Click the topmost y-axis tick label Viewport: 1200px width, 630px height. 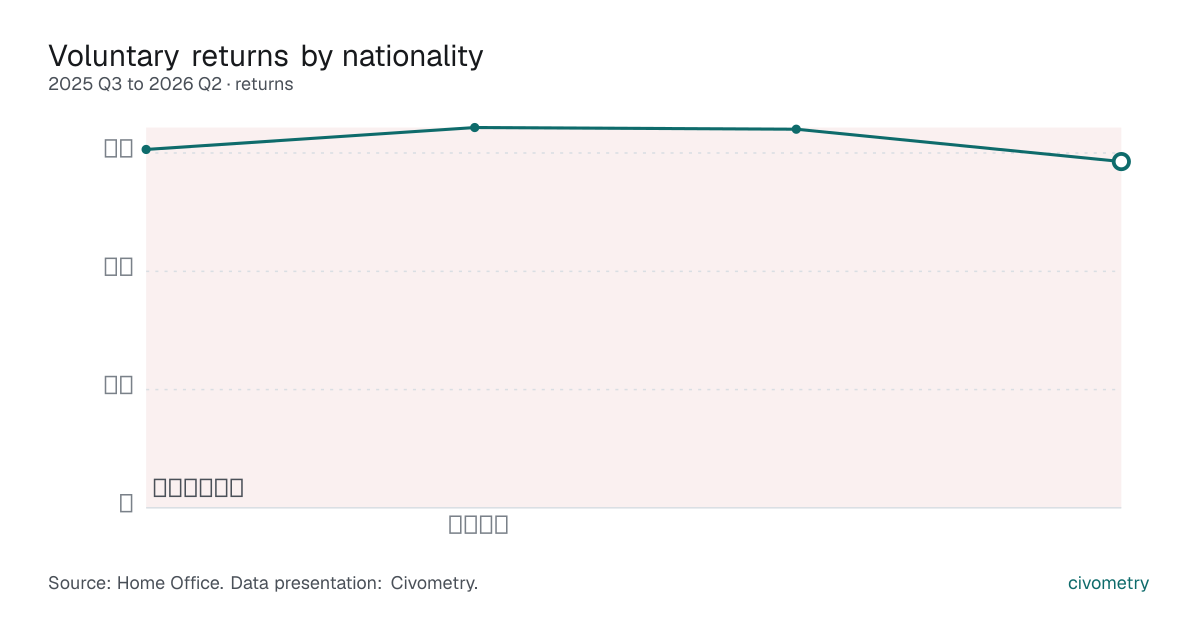(119, 148)
